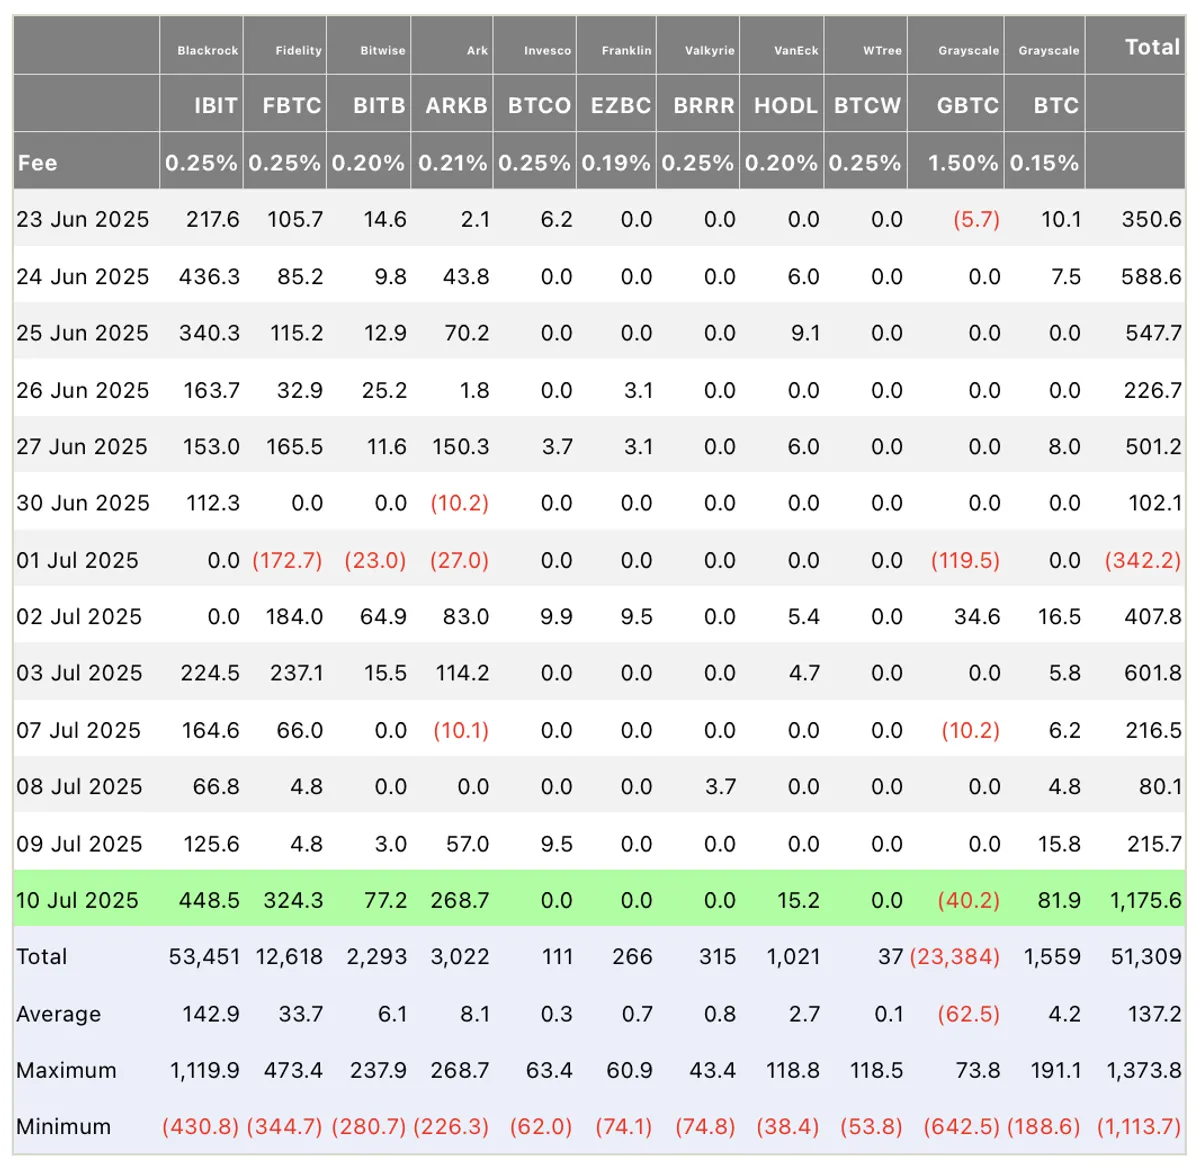Click the 23 Jun 2025 row date
Image resolution: width=1200 pixels, height=1168 pixels.
click(x=82, y=219)
